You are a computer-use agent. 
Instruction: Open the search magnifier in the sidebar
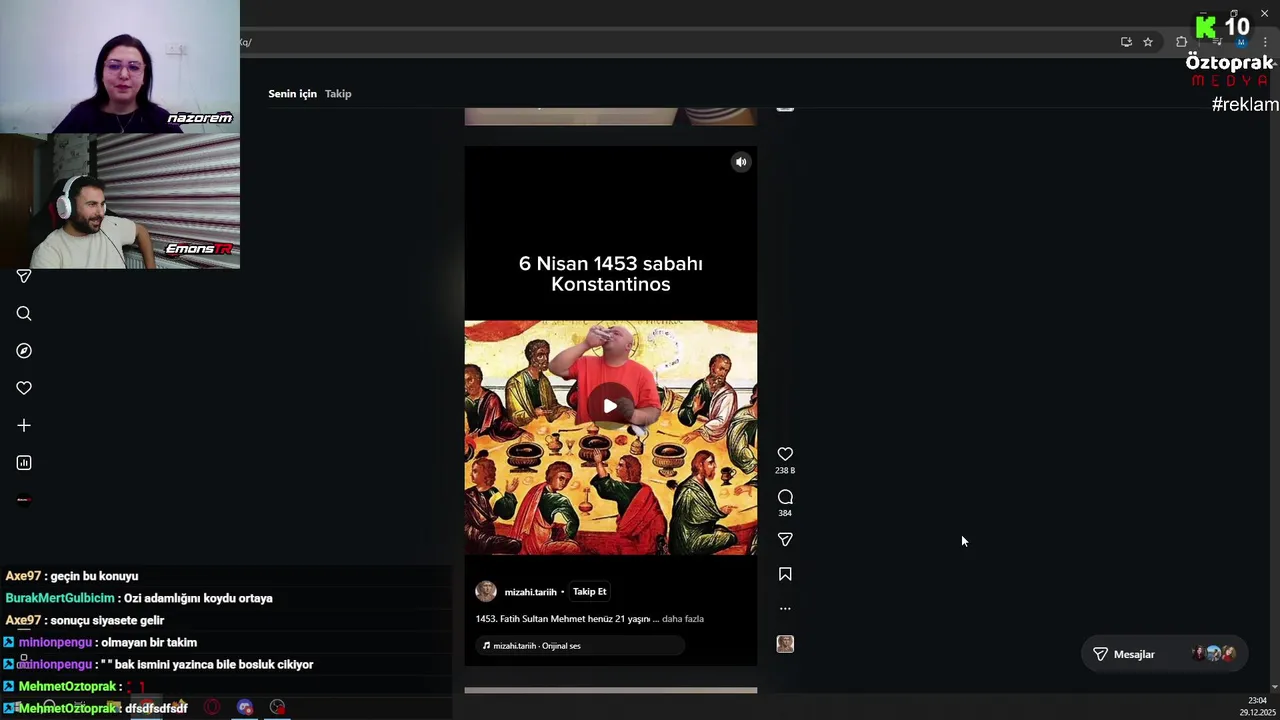point(24,314)
